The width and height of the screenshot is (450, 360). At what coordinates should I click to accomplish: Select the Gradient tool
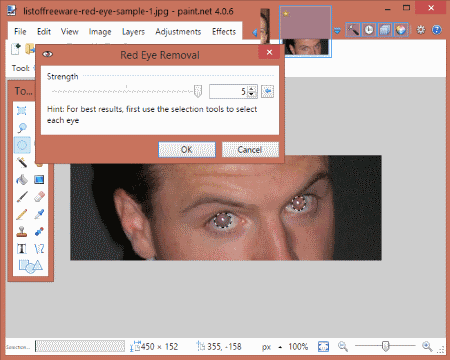pyautogui.click(x=39, y=180)
